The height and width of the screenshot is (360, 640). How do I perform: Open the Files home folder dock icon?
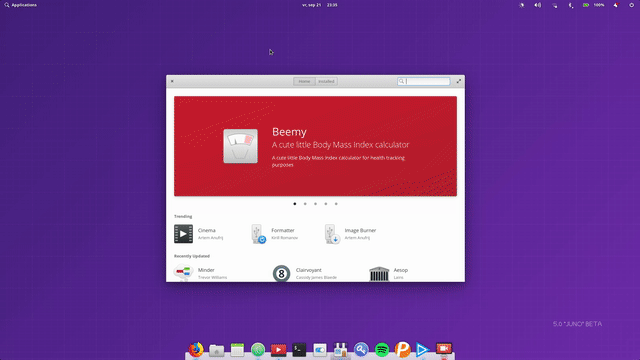point(217,350)
